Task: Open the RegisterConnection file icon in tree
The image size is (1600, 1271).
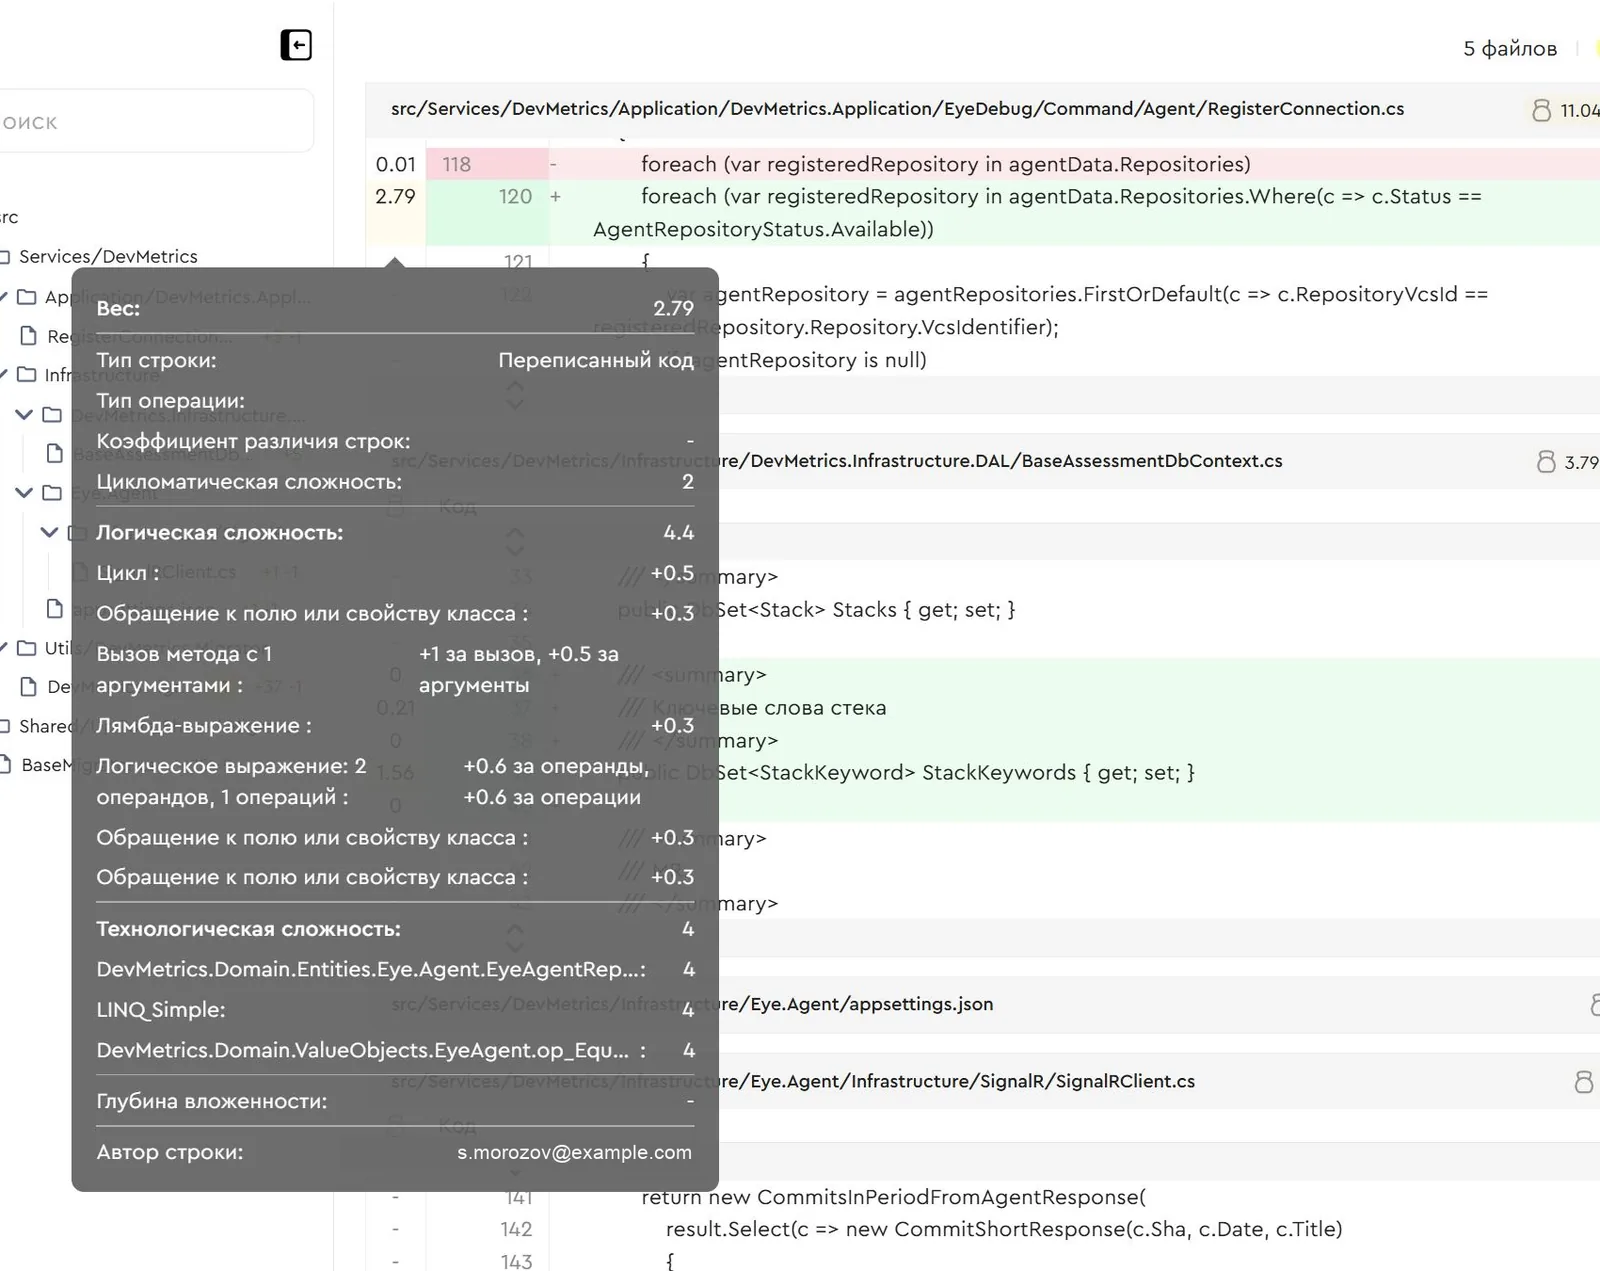Action: click(x=29, y=336)
